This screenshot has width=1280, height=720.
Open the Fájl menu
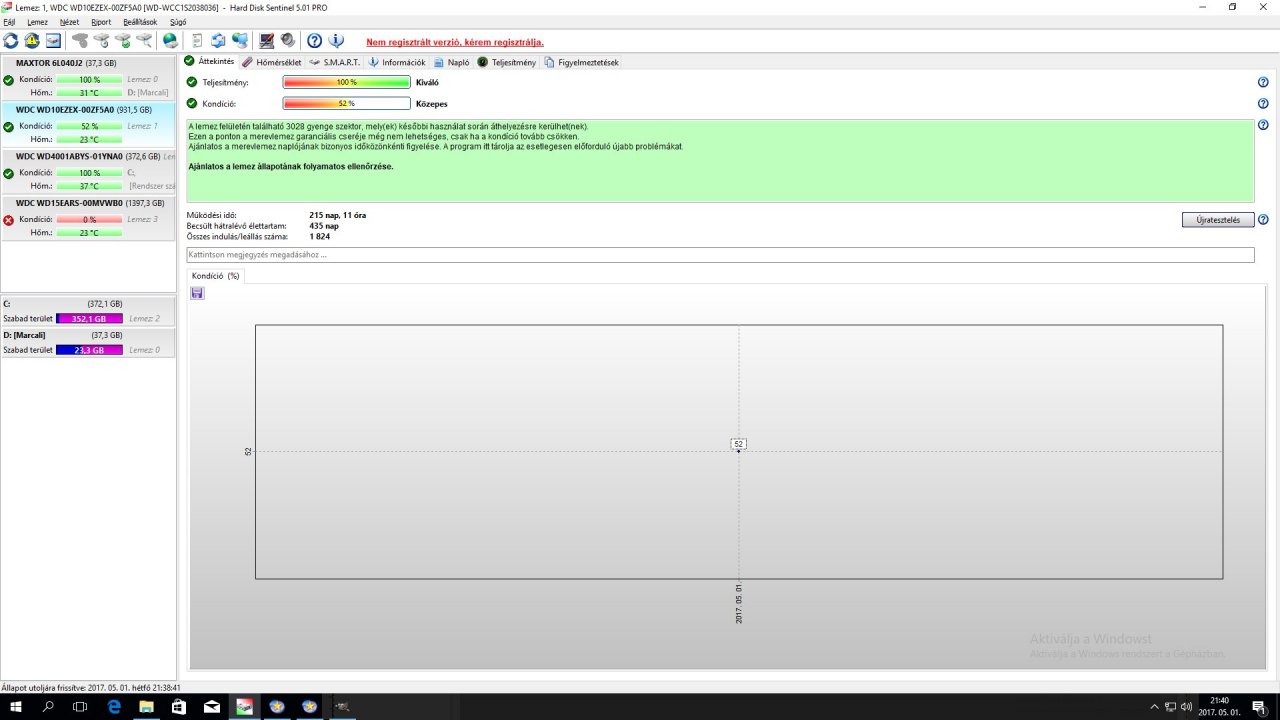(9, 22)
